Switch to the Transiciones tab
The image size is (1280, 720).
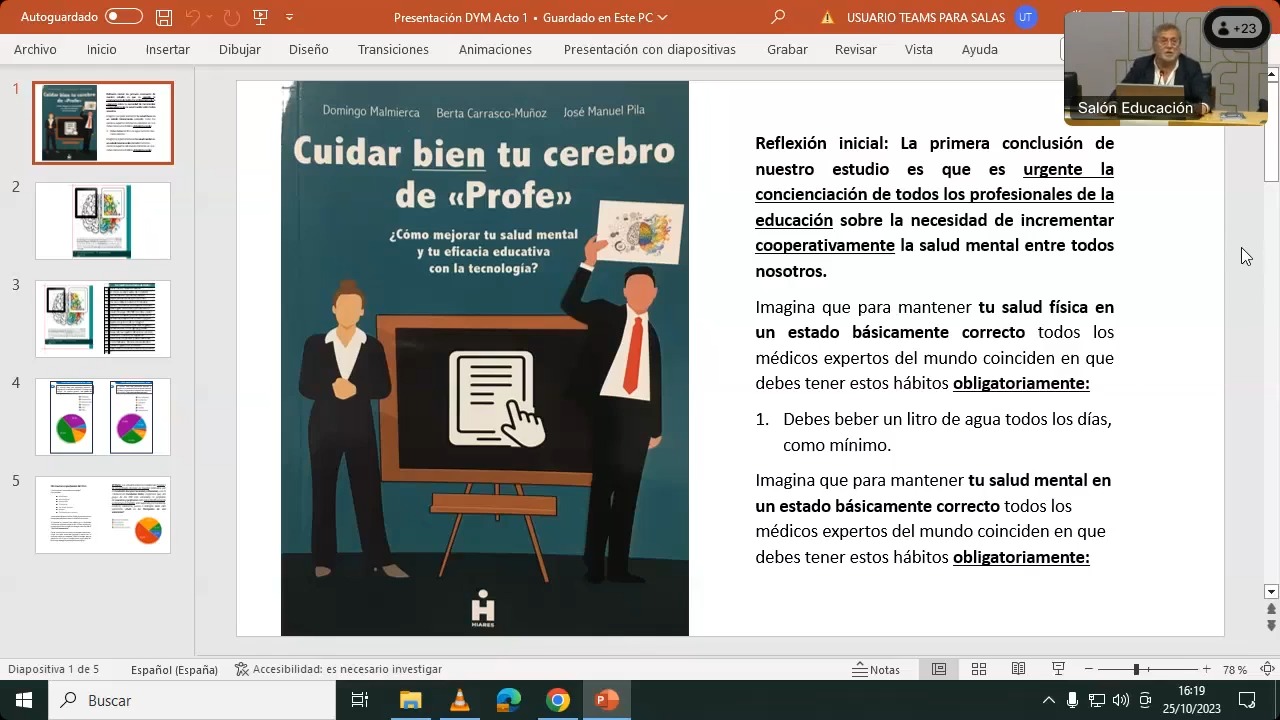click(393, 49)
